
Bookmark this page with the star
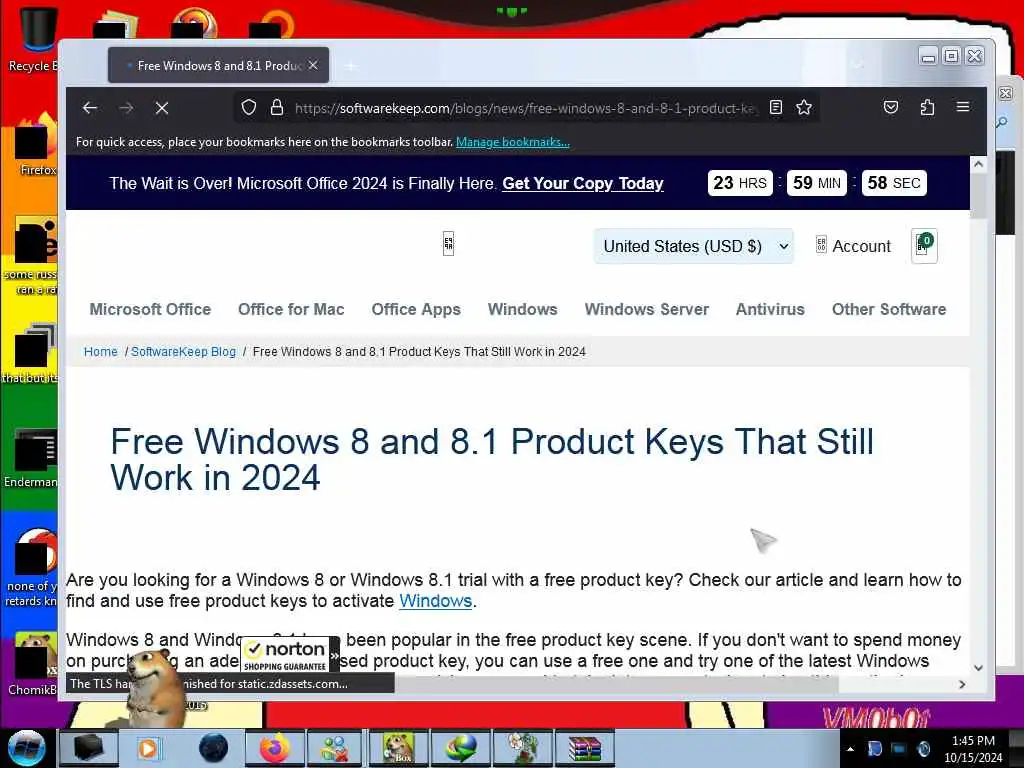[804, 107]
